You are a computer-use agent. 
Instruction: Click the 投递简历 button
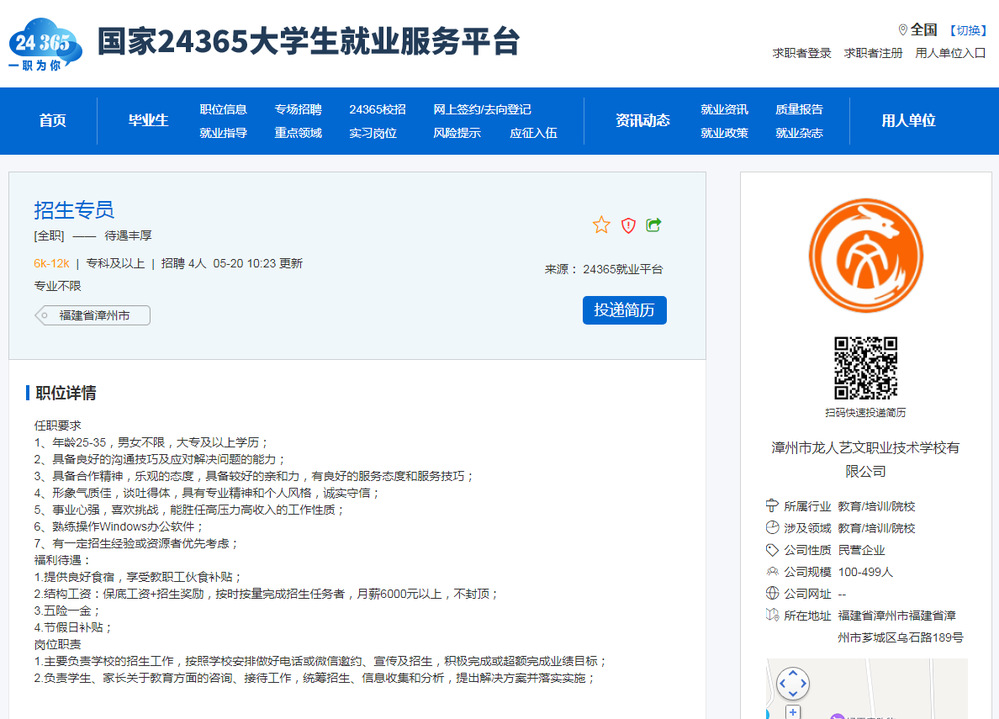624,310
